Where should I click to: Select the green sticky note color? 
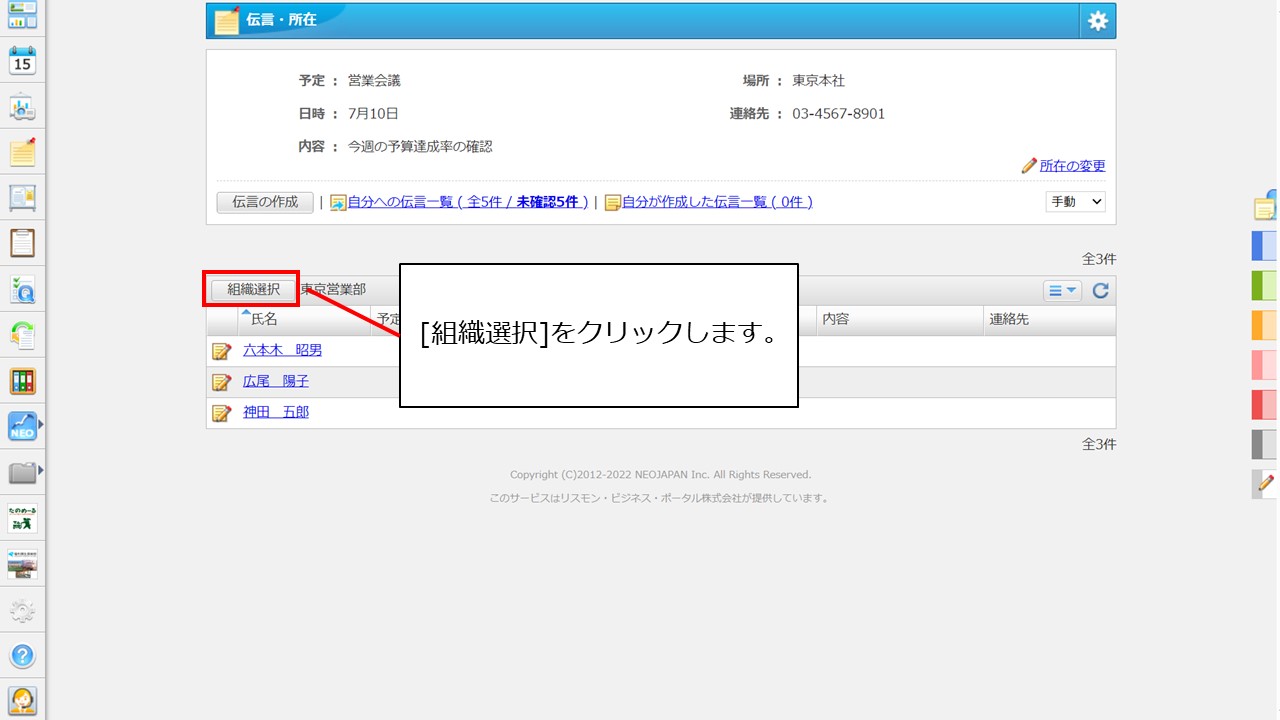coord(1264,285)
